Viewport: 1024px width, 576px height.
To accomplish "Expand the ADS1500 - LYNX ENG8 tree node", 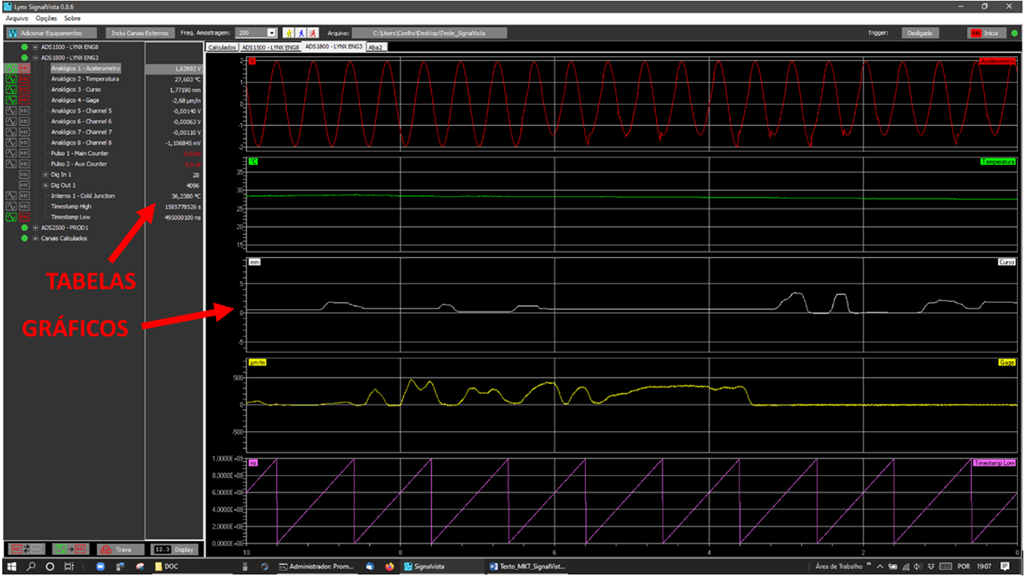I will coord(35,47).
